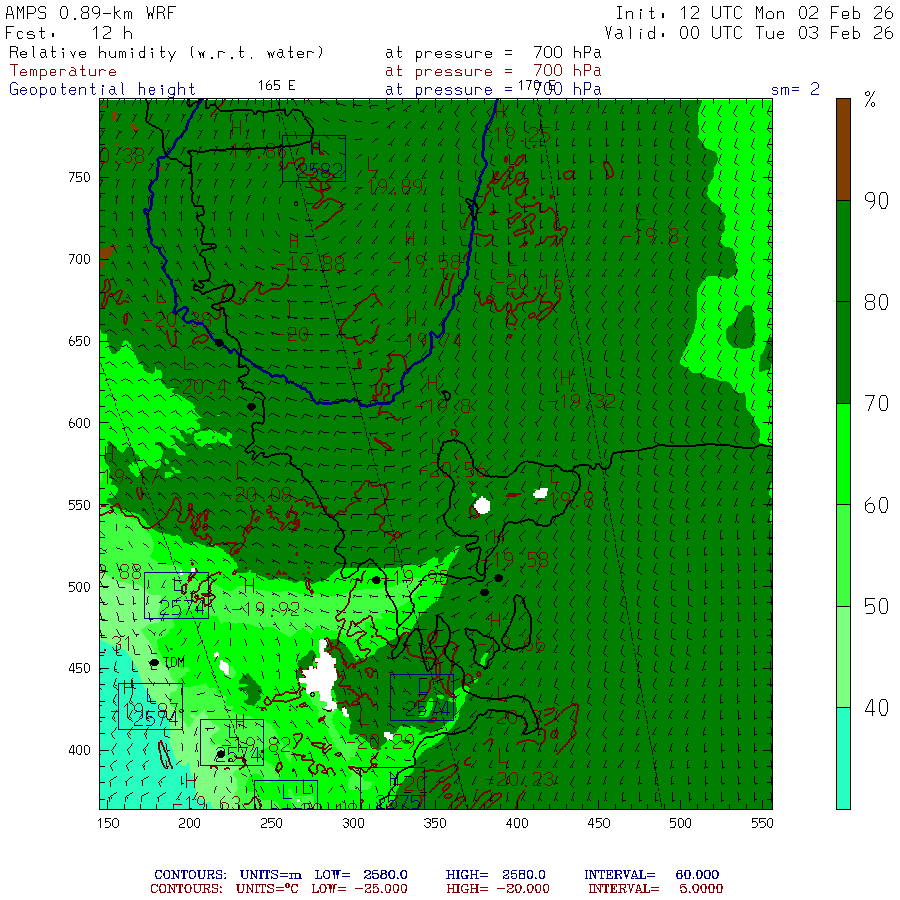
Task: Click the red 'CONTOURS: UNITS=°C' footer text
Action: (x=224, y=889)
